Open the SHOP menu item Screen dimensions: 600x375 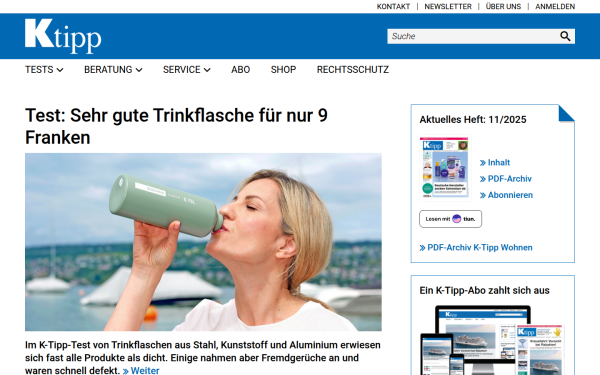tap(283, 70)
